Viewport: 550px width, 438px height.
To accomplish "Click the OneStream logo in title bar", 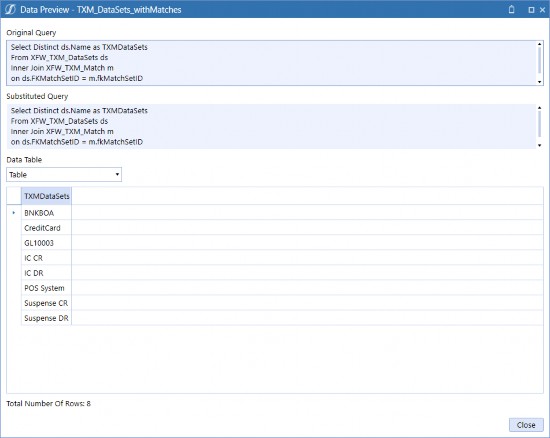I will [10, 9].
